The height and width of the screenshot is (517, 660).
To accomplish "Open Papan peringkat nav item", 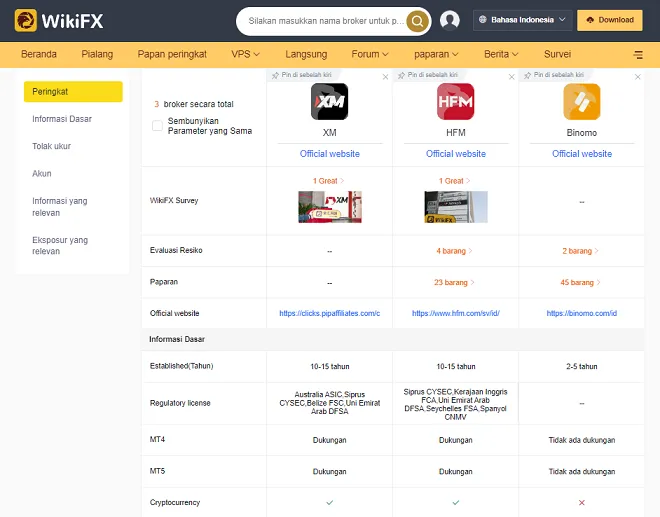I will pyautogui.click(x=172, y=54).
